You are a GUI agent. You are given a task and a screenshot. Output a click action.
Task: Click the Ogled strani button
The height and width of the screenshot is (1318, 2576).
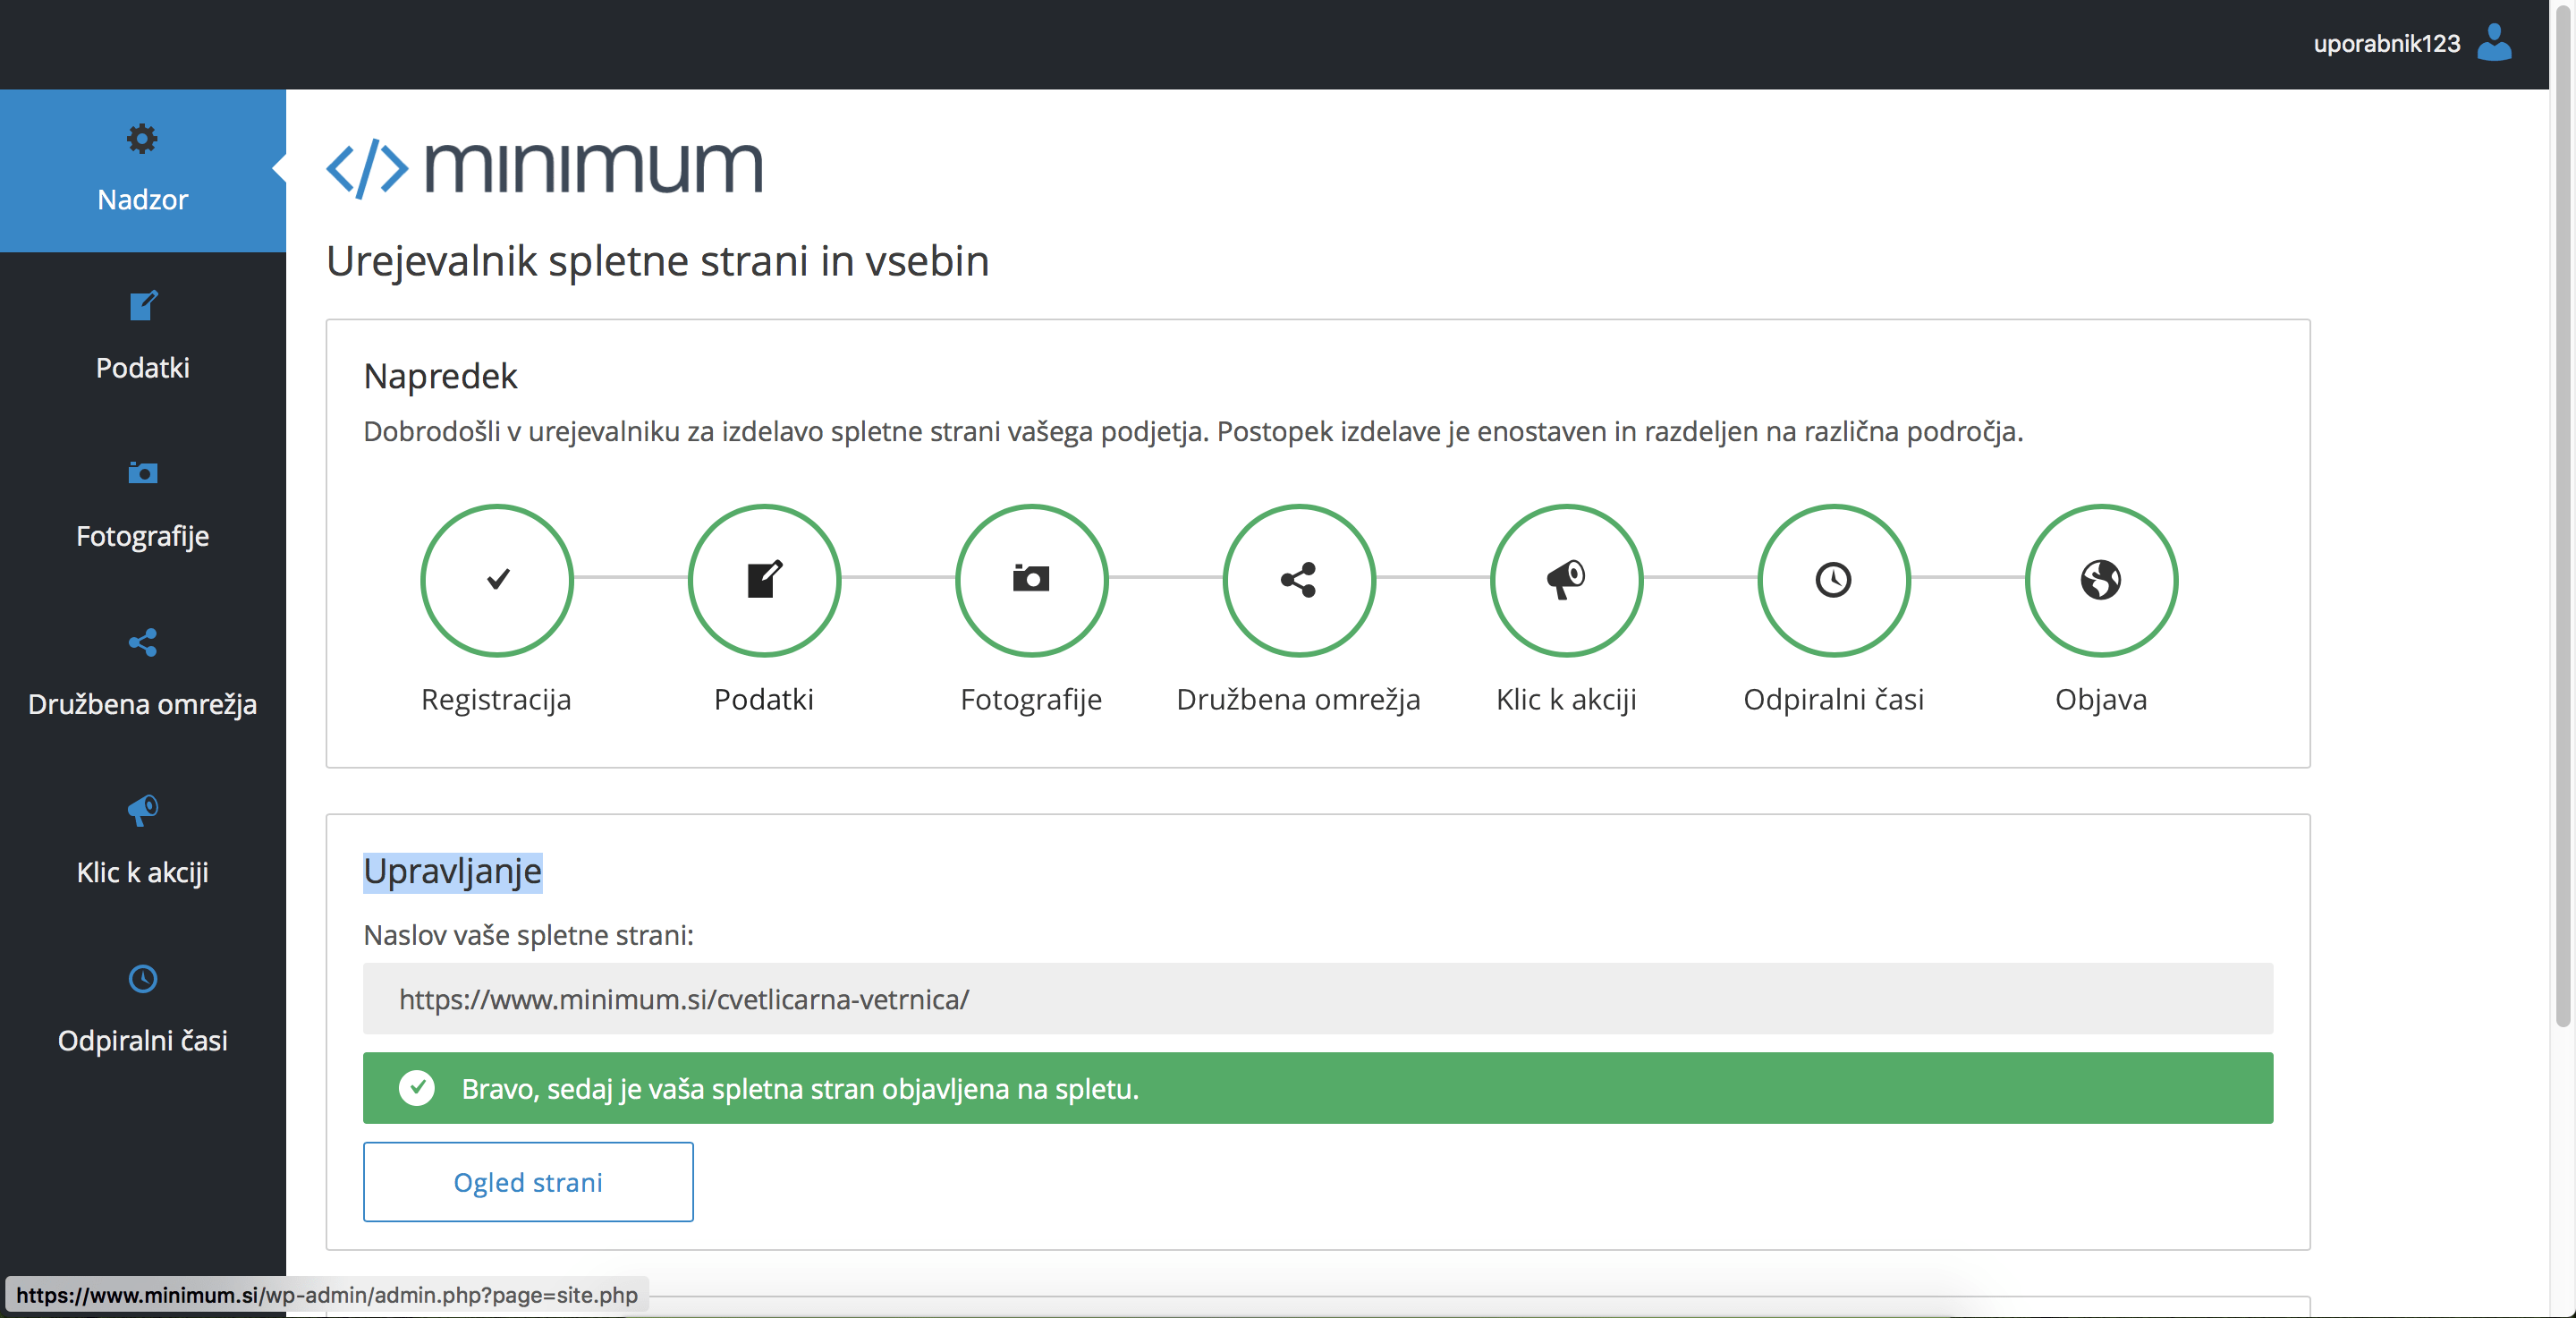pos(528,1182)
